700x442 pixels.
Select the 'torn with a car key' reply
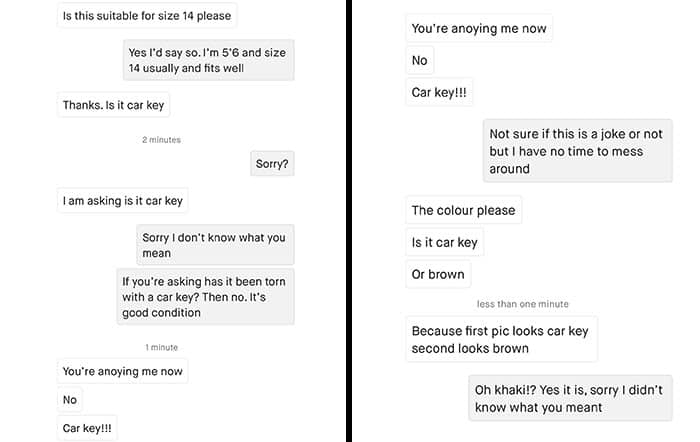click(205, 296)
